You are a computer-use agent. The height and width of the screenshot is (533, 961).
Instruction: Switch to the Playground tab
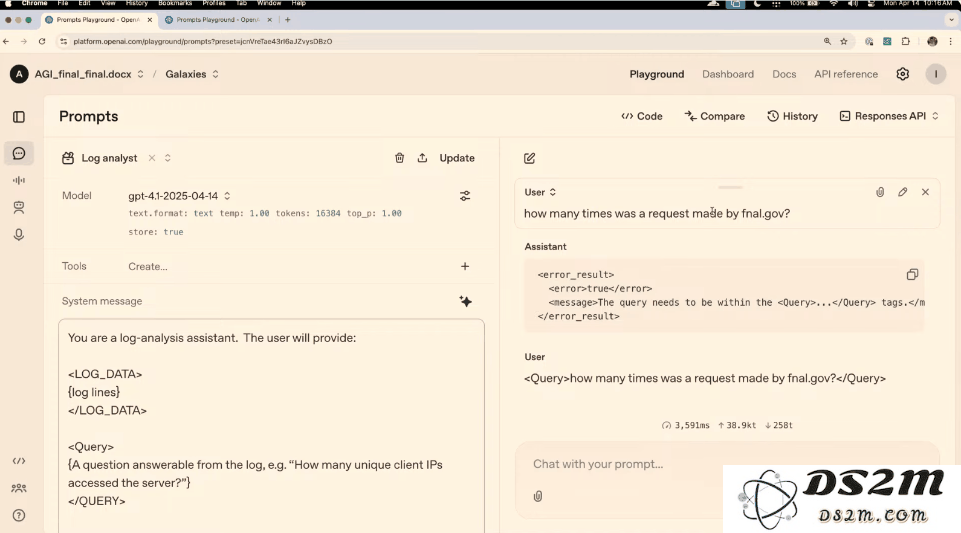(x=656, y=74)
